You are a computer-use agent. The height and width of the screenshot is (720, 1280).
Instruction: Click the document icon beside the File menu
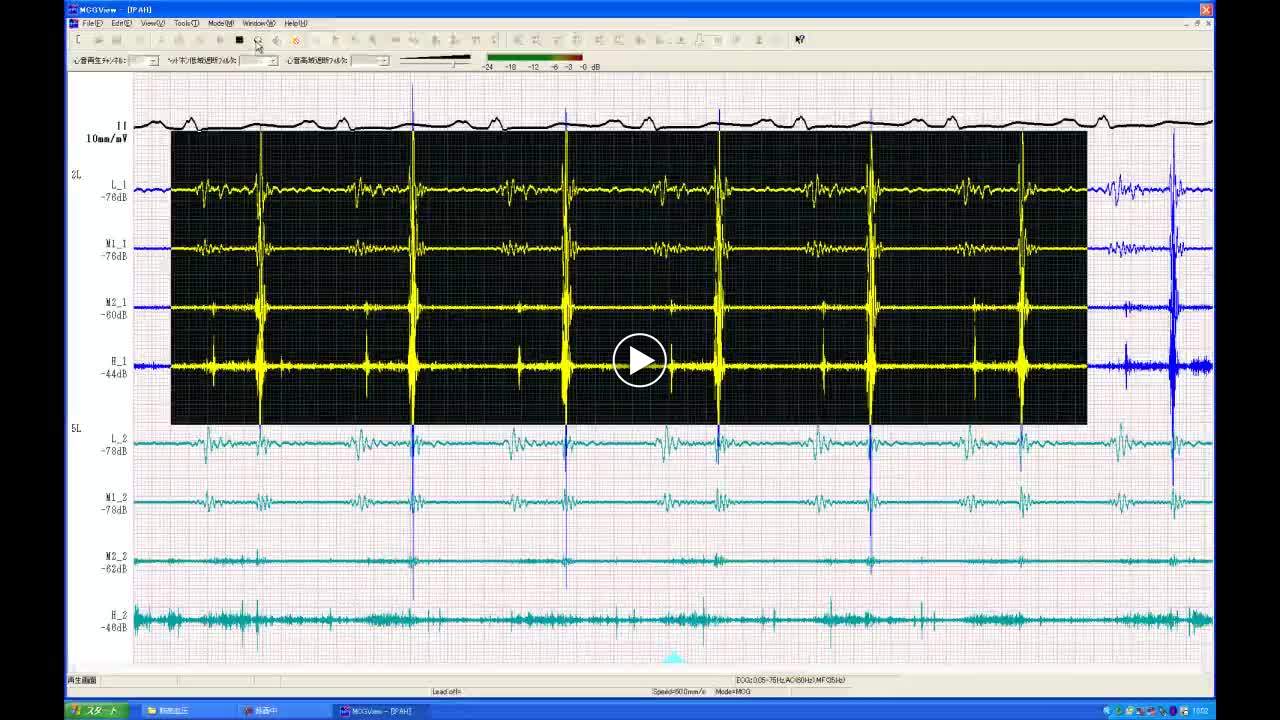pyautogui.click(x=73, y=23)
